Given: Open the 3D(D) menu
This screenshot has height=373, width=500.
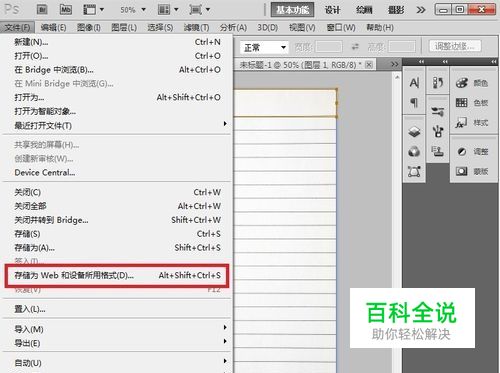Looking at the screenshot, I should [267, 27].
